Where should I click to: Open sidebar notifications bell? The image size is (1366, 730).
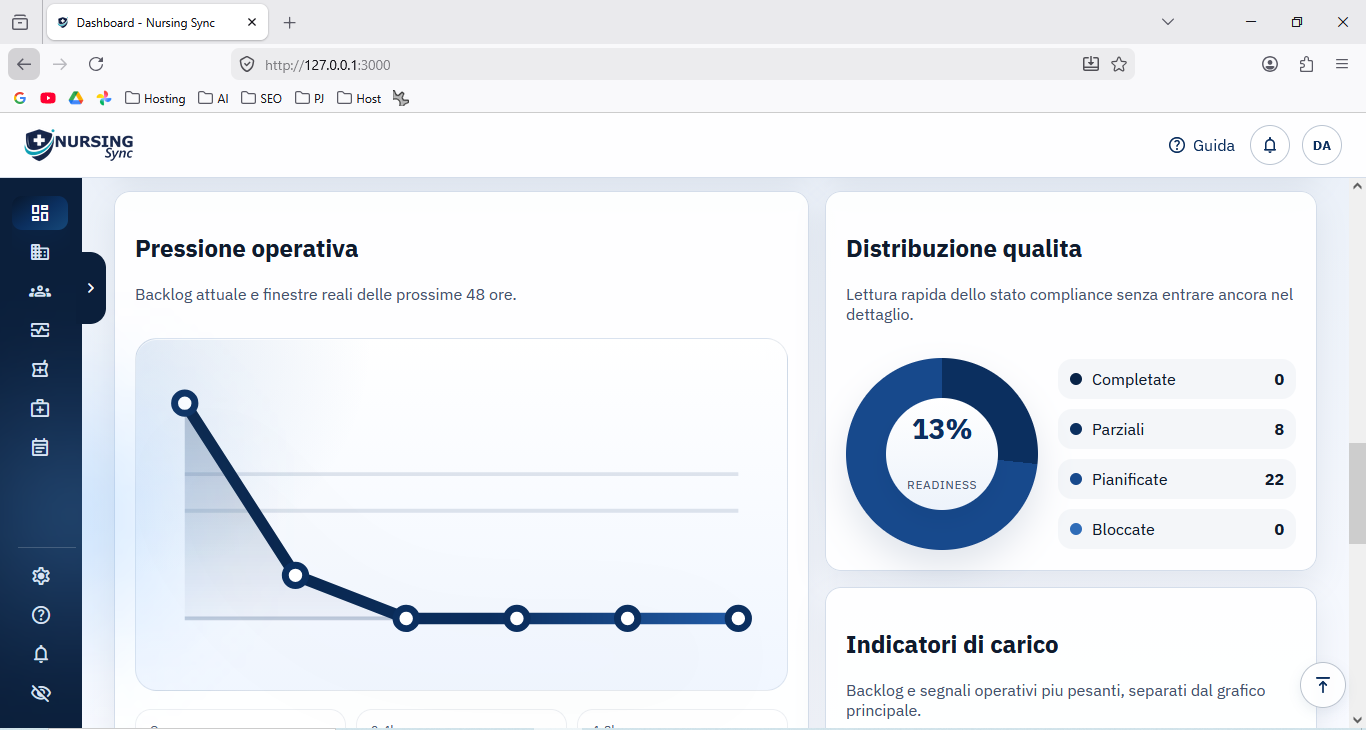[41, 654]
